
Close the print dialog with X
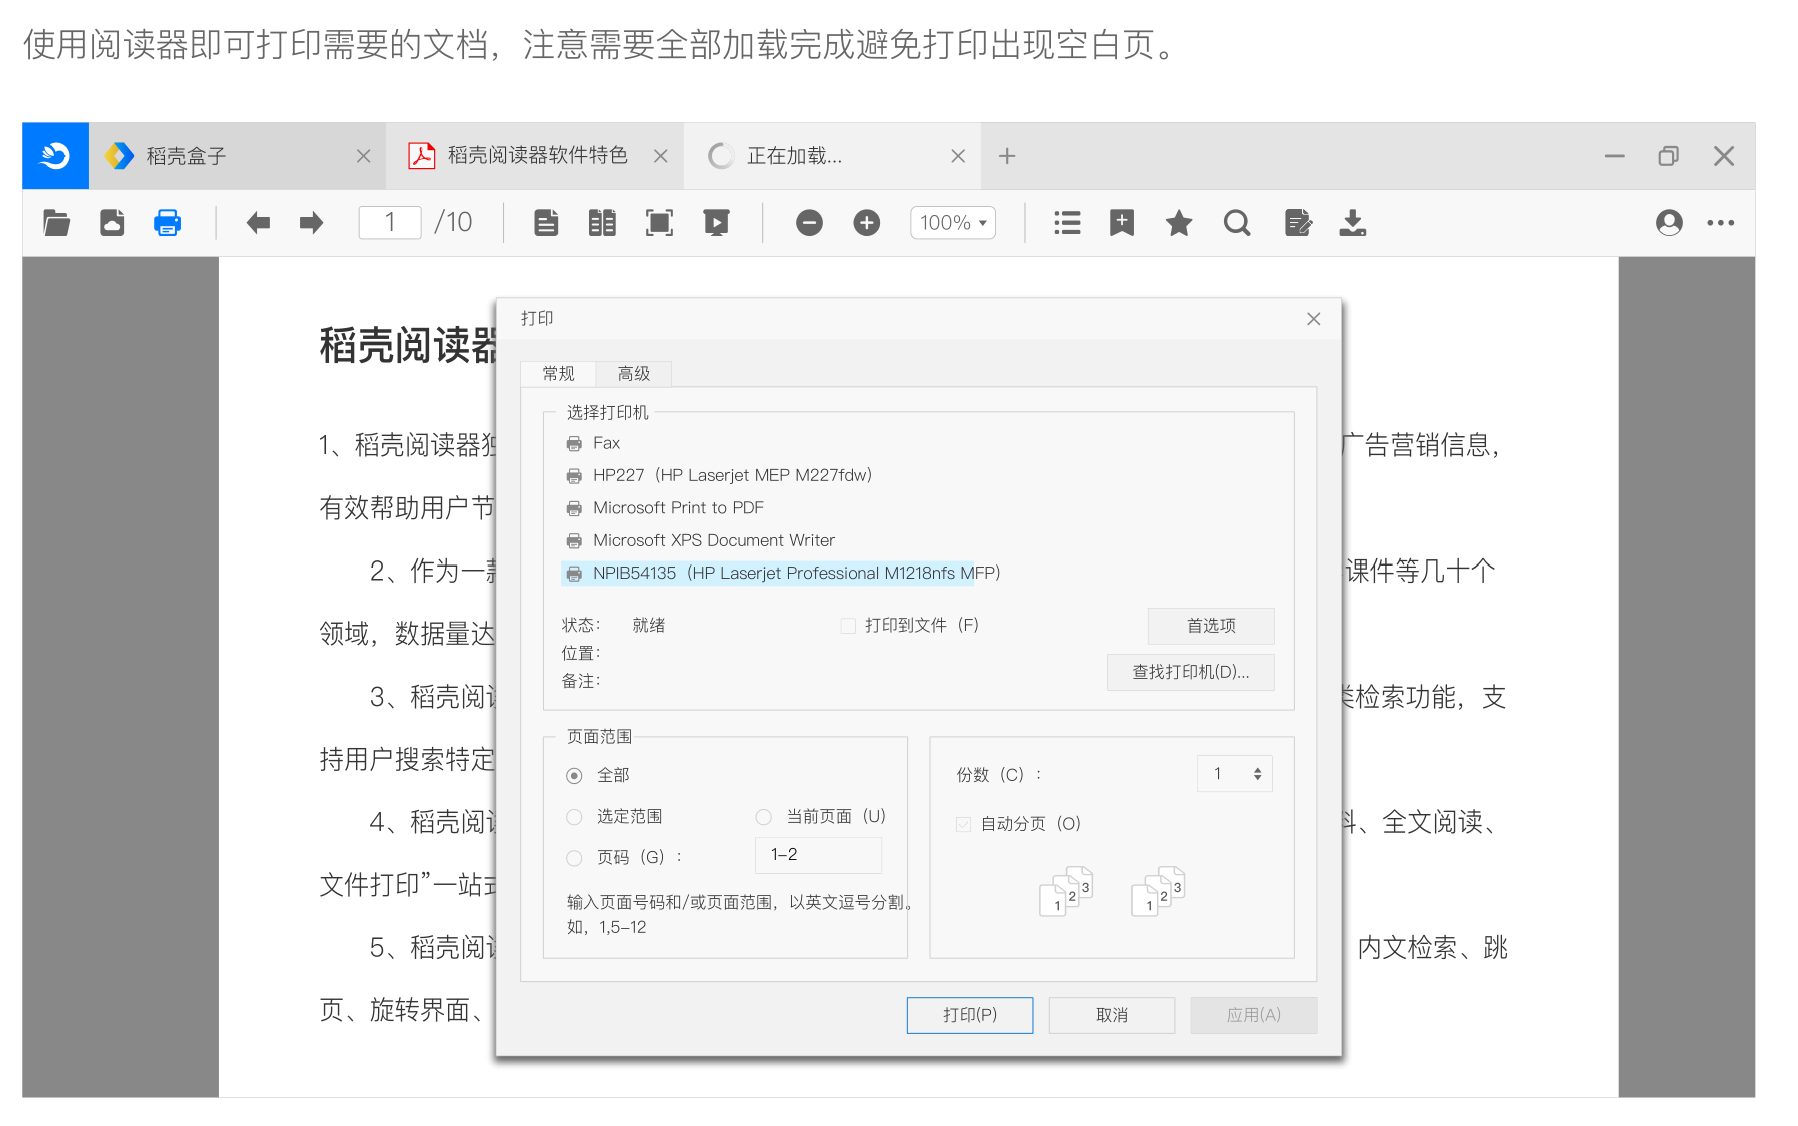tap(1314, 319)
